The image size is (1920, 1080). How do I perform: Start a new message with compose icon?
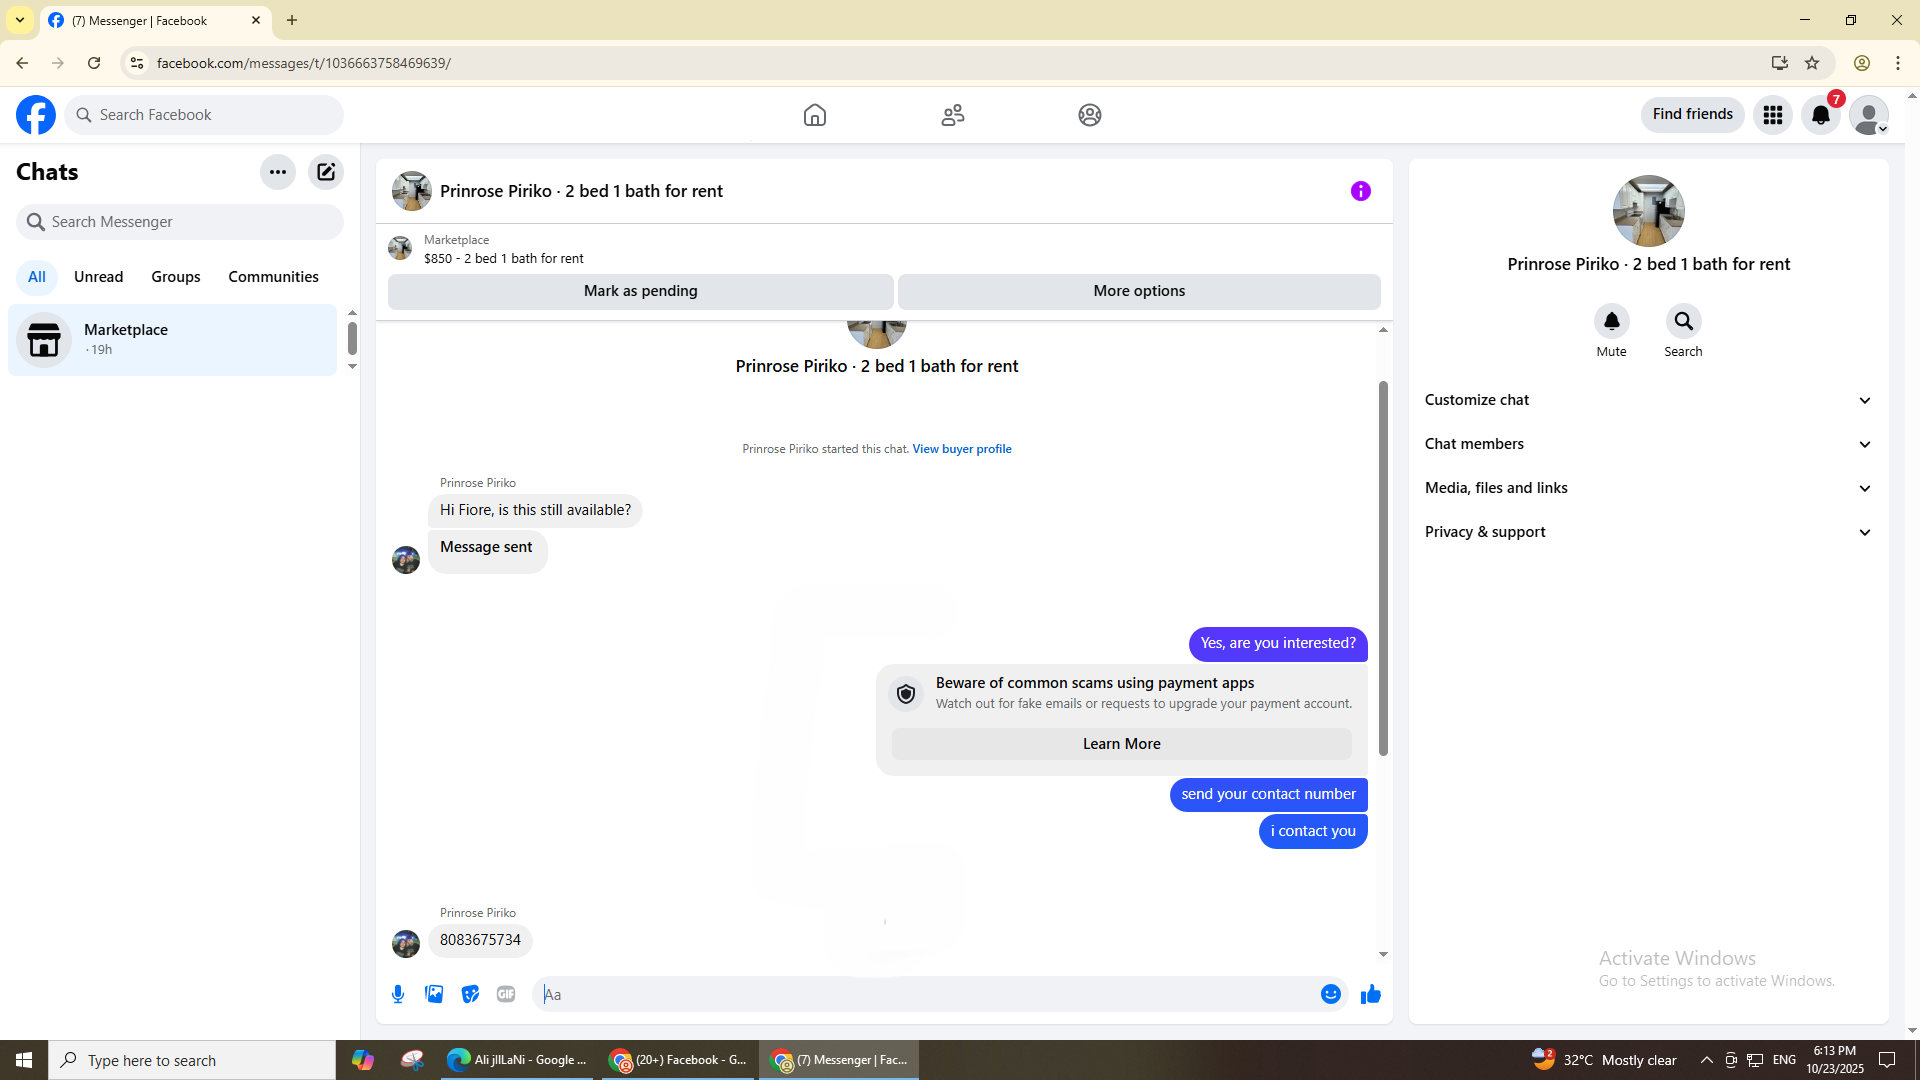tap(326, 172)
